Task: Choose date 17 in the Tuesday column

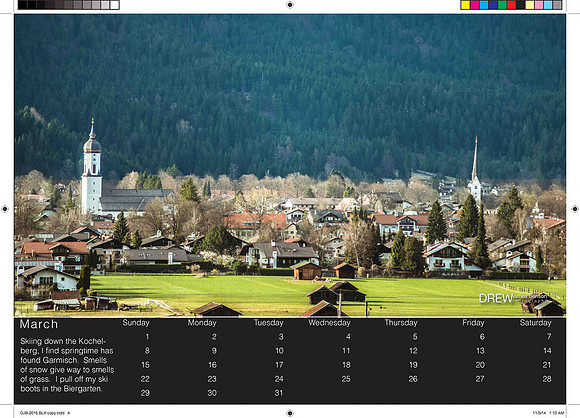Action: tap(279, 365)
